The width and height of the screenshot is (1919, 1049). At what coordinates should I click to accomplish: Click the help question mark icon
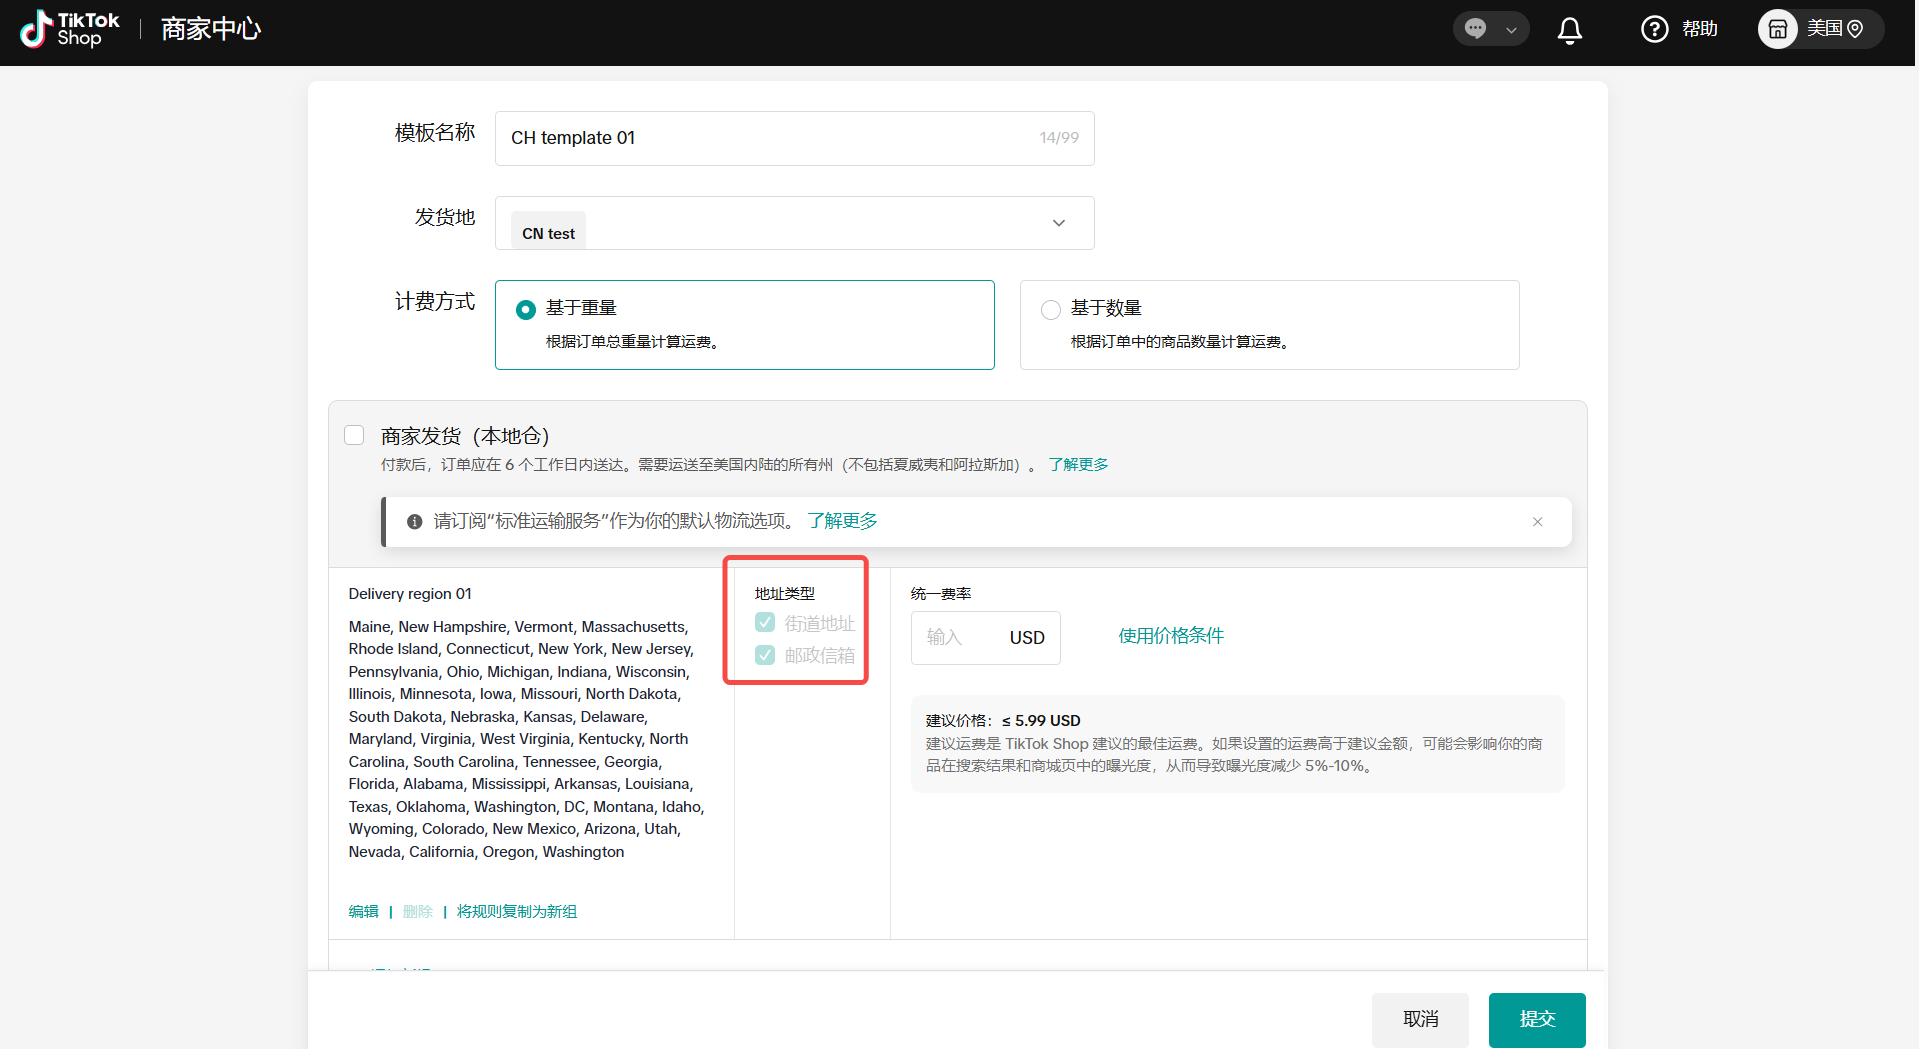[x=1654, y=29]
